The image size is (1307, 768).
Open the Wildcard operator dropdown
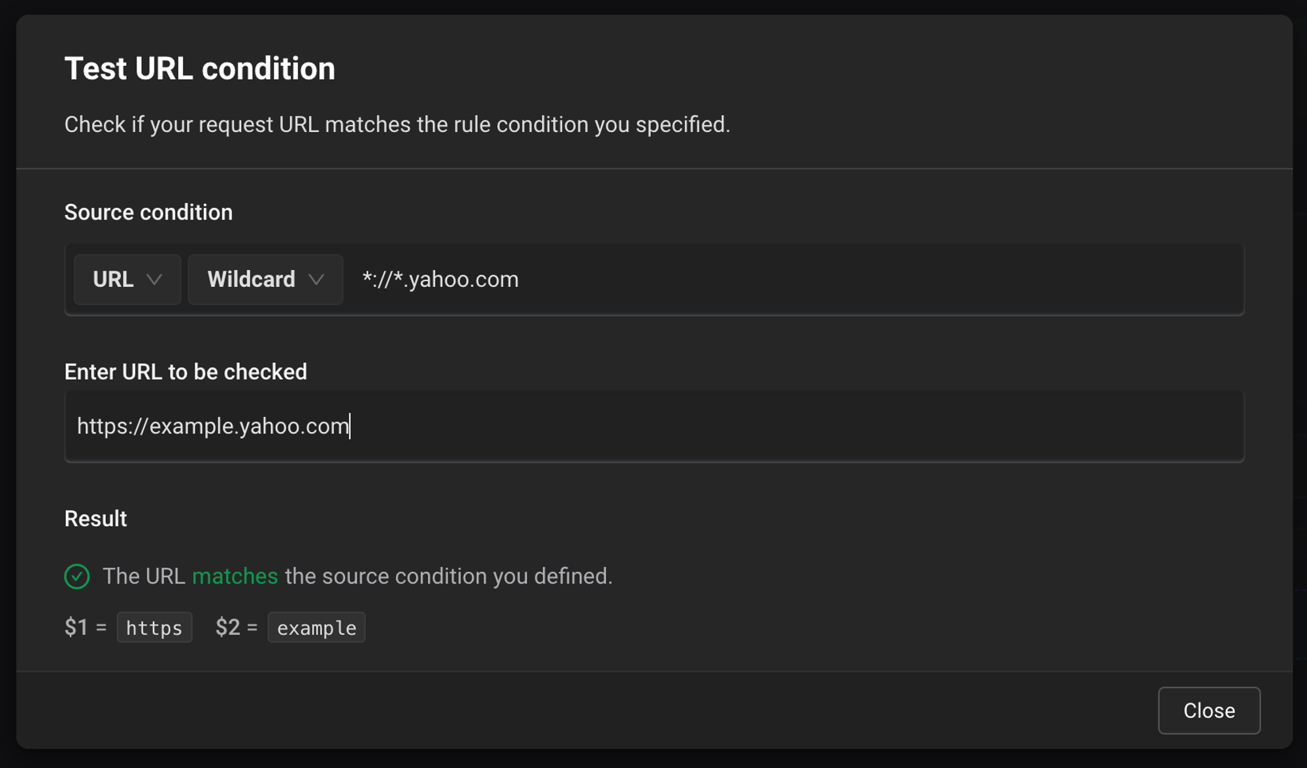[x=265, y=279]
